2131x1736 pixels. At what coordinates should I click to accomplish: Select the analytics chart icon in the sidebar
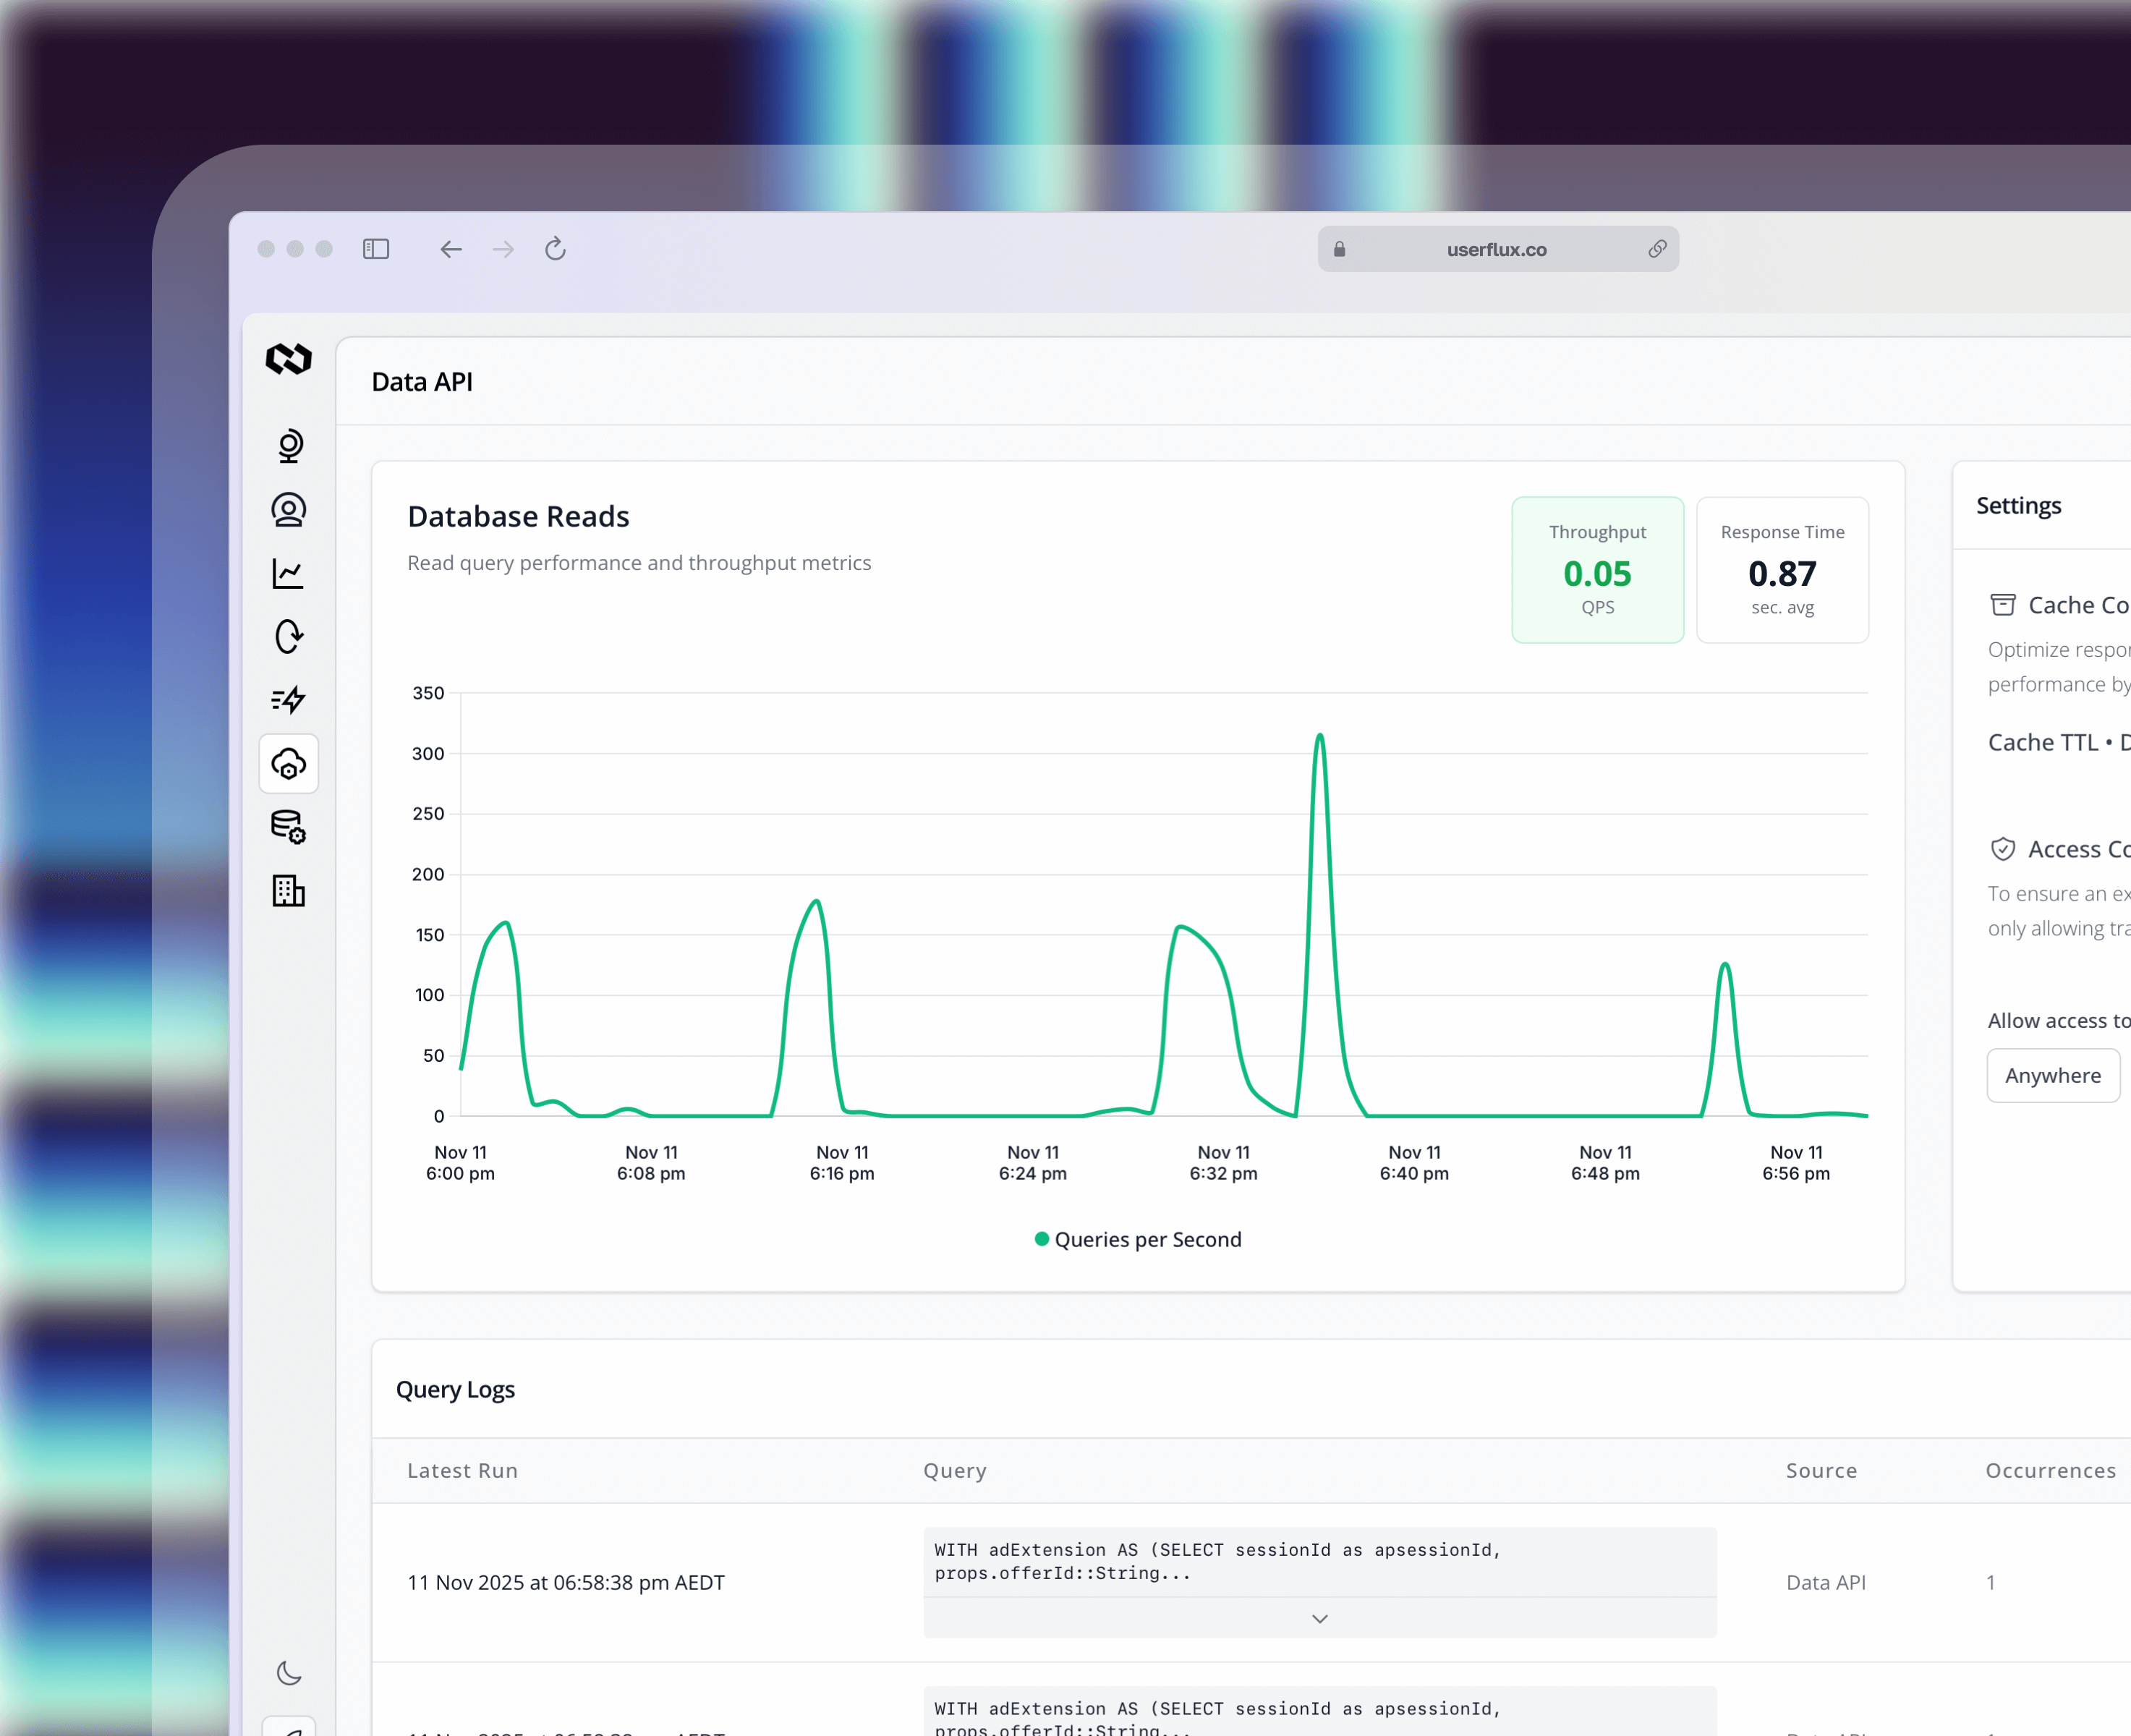click(288, 573)
